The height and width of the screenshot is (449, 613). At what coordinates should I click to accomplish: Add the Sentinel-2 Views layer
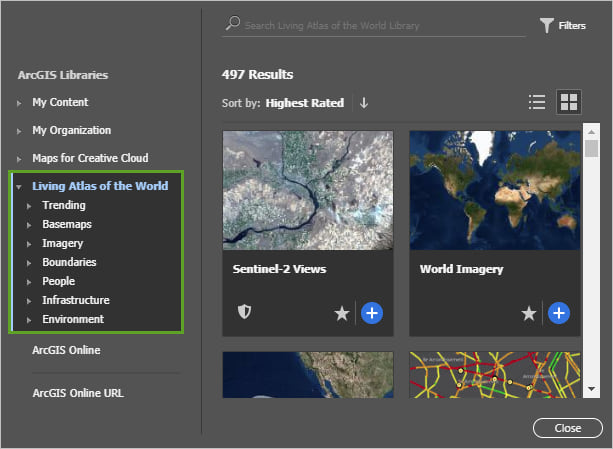pos(371,313)
